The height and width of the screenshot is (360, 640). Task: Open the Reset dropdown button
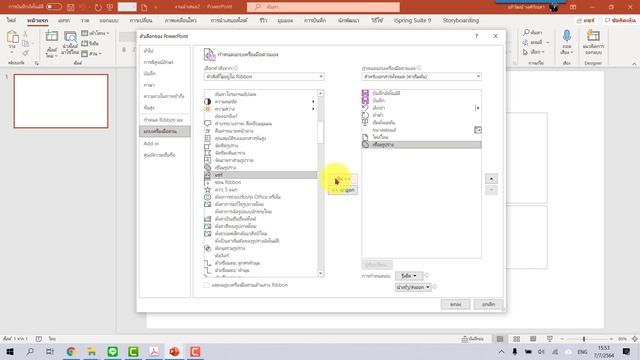click(409, 276)
